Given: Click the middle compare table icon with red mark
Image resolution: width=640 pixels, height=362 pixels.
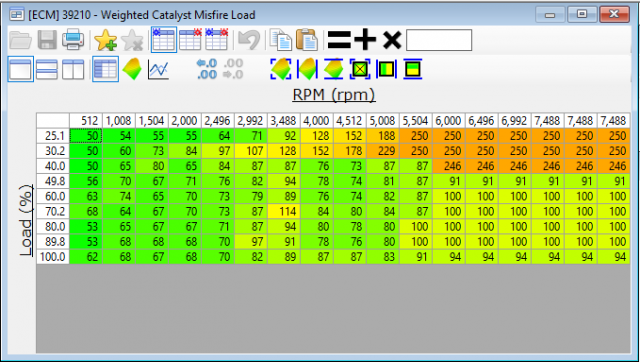Looking at the screenshot, I should (x=190, y=40).
